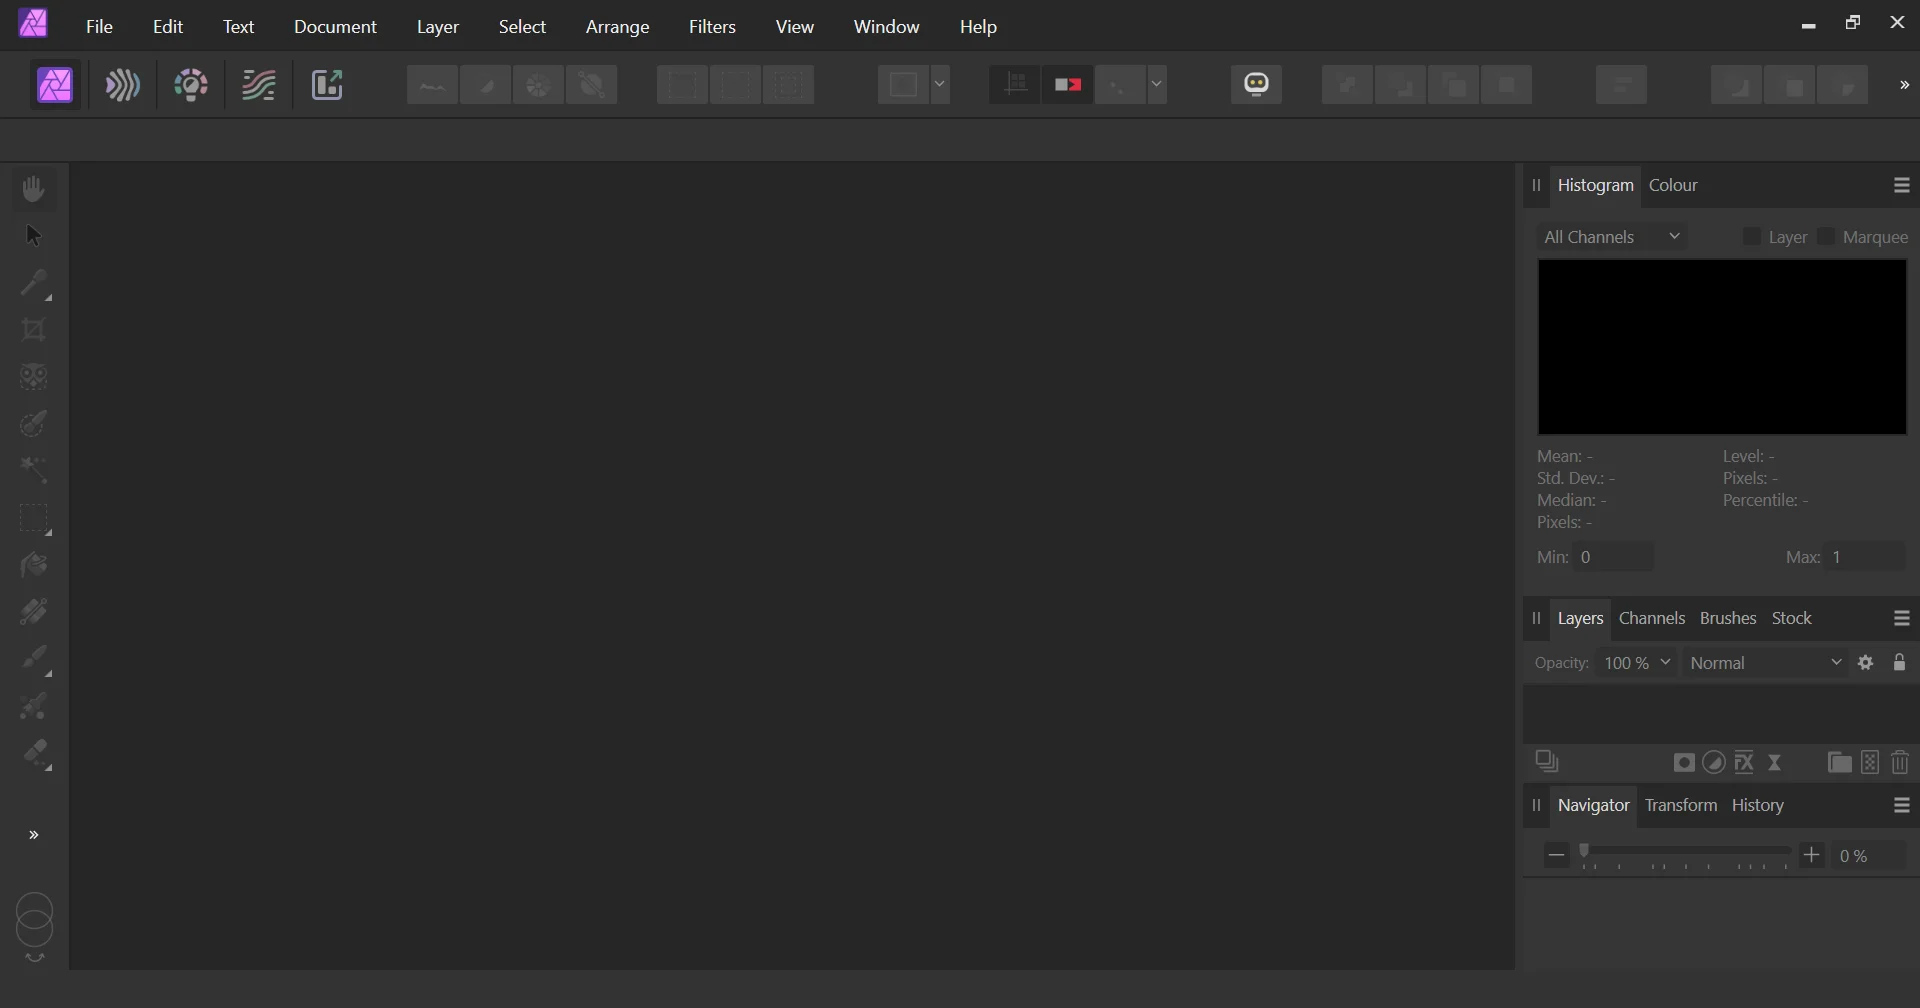Switch to the Channels tab
1920x1008 pixels.
(1652, 619)
